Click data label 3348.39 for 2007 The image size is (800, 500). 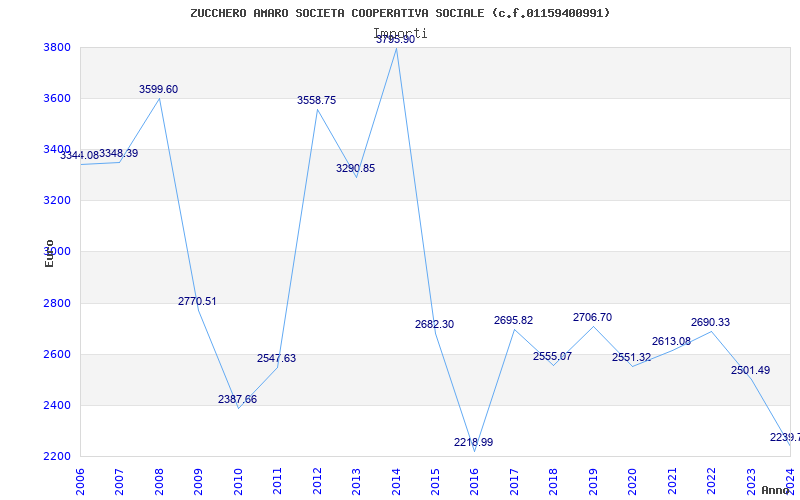click(x=118, y=153)
